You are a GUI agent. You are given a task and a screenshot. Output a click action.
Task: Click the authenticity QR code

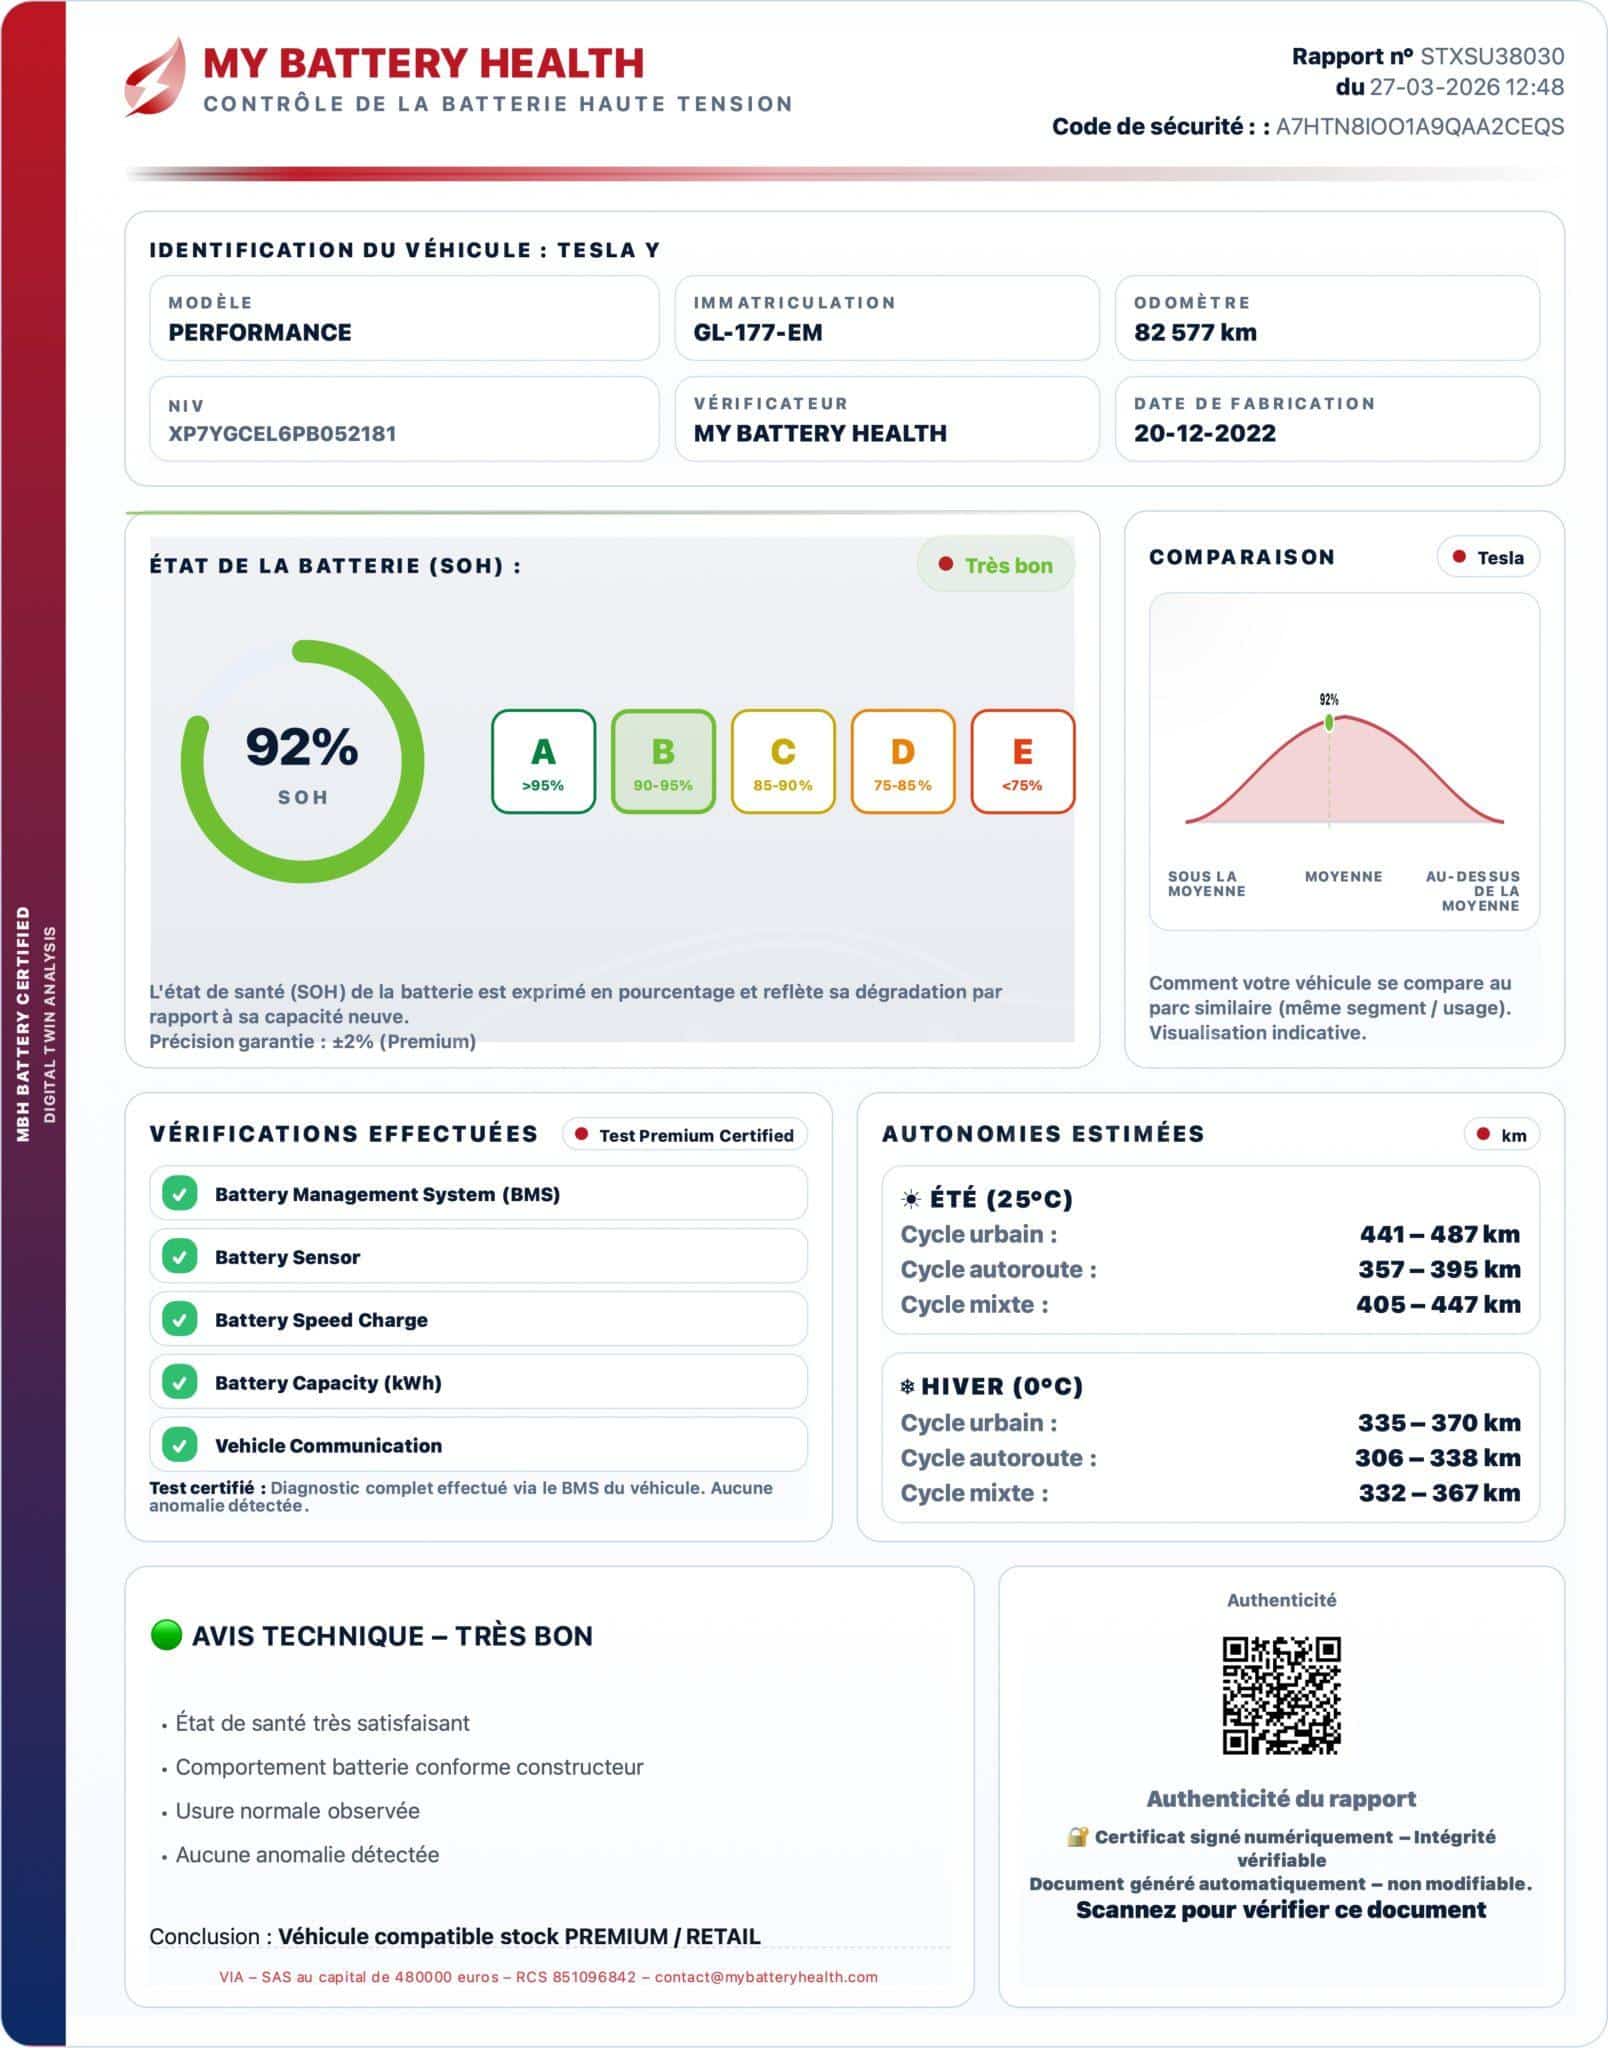click(x=1281, y=1695)
